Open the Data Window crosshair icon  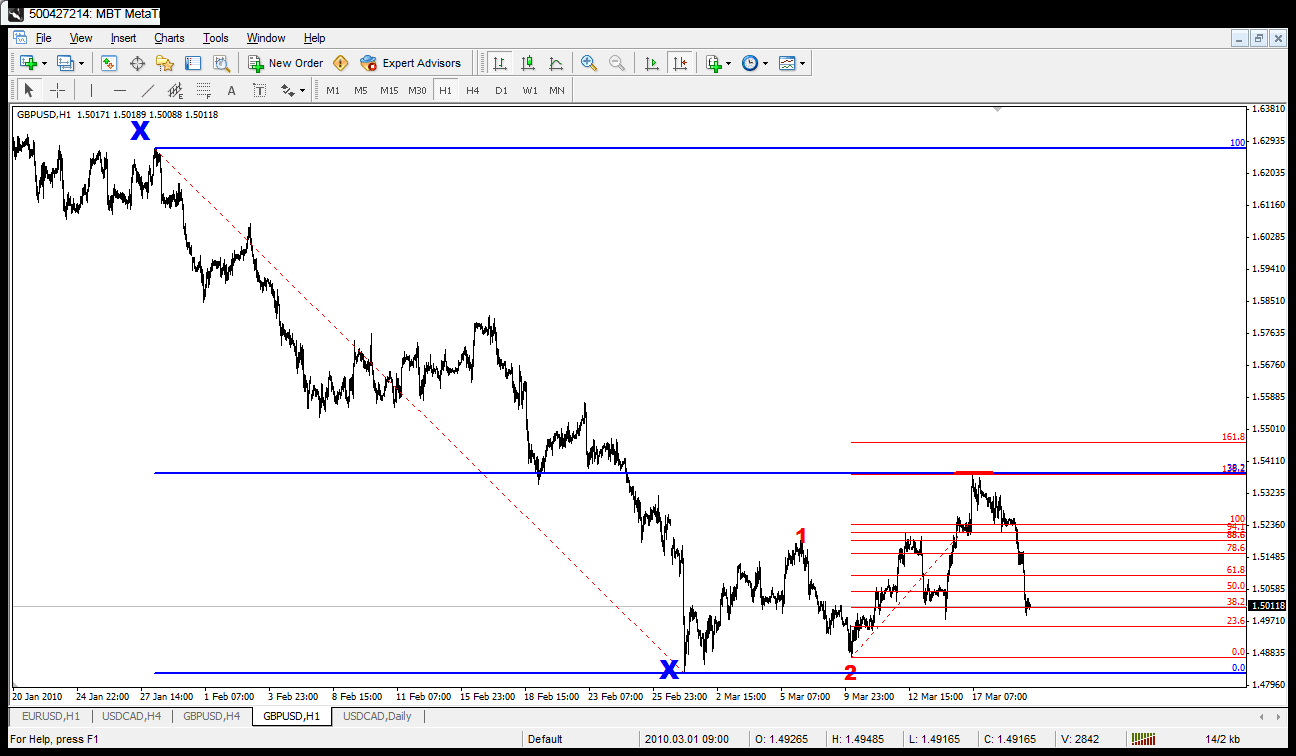pyautogui.click(x=137, y=63)
